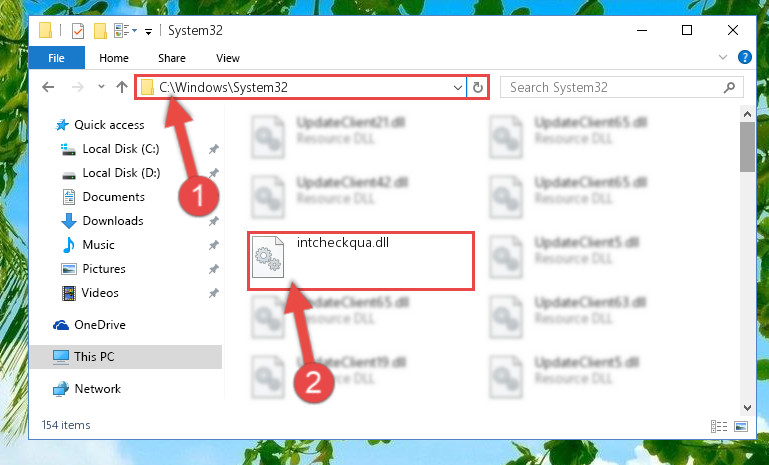Expand the ribbon with the chevron
The height and width of the screenshot is (465, 769).
click(x=722, y=57)
